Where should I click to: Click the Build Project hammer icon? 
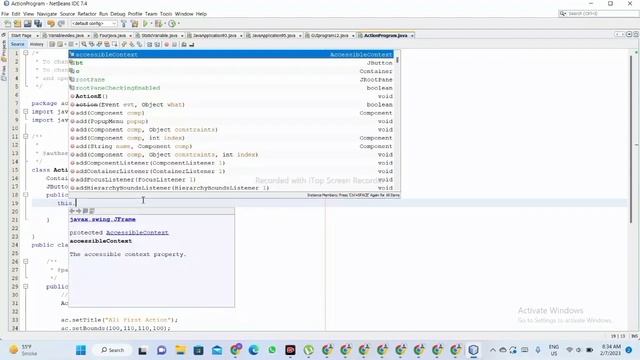(124, 24)
